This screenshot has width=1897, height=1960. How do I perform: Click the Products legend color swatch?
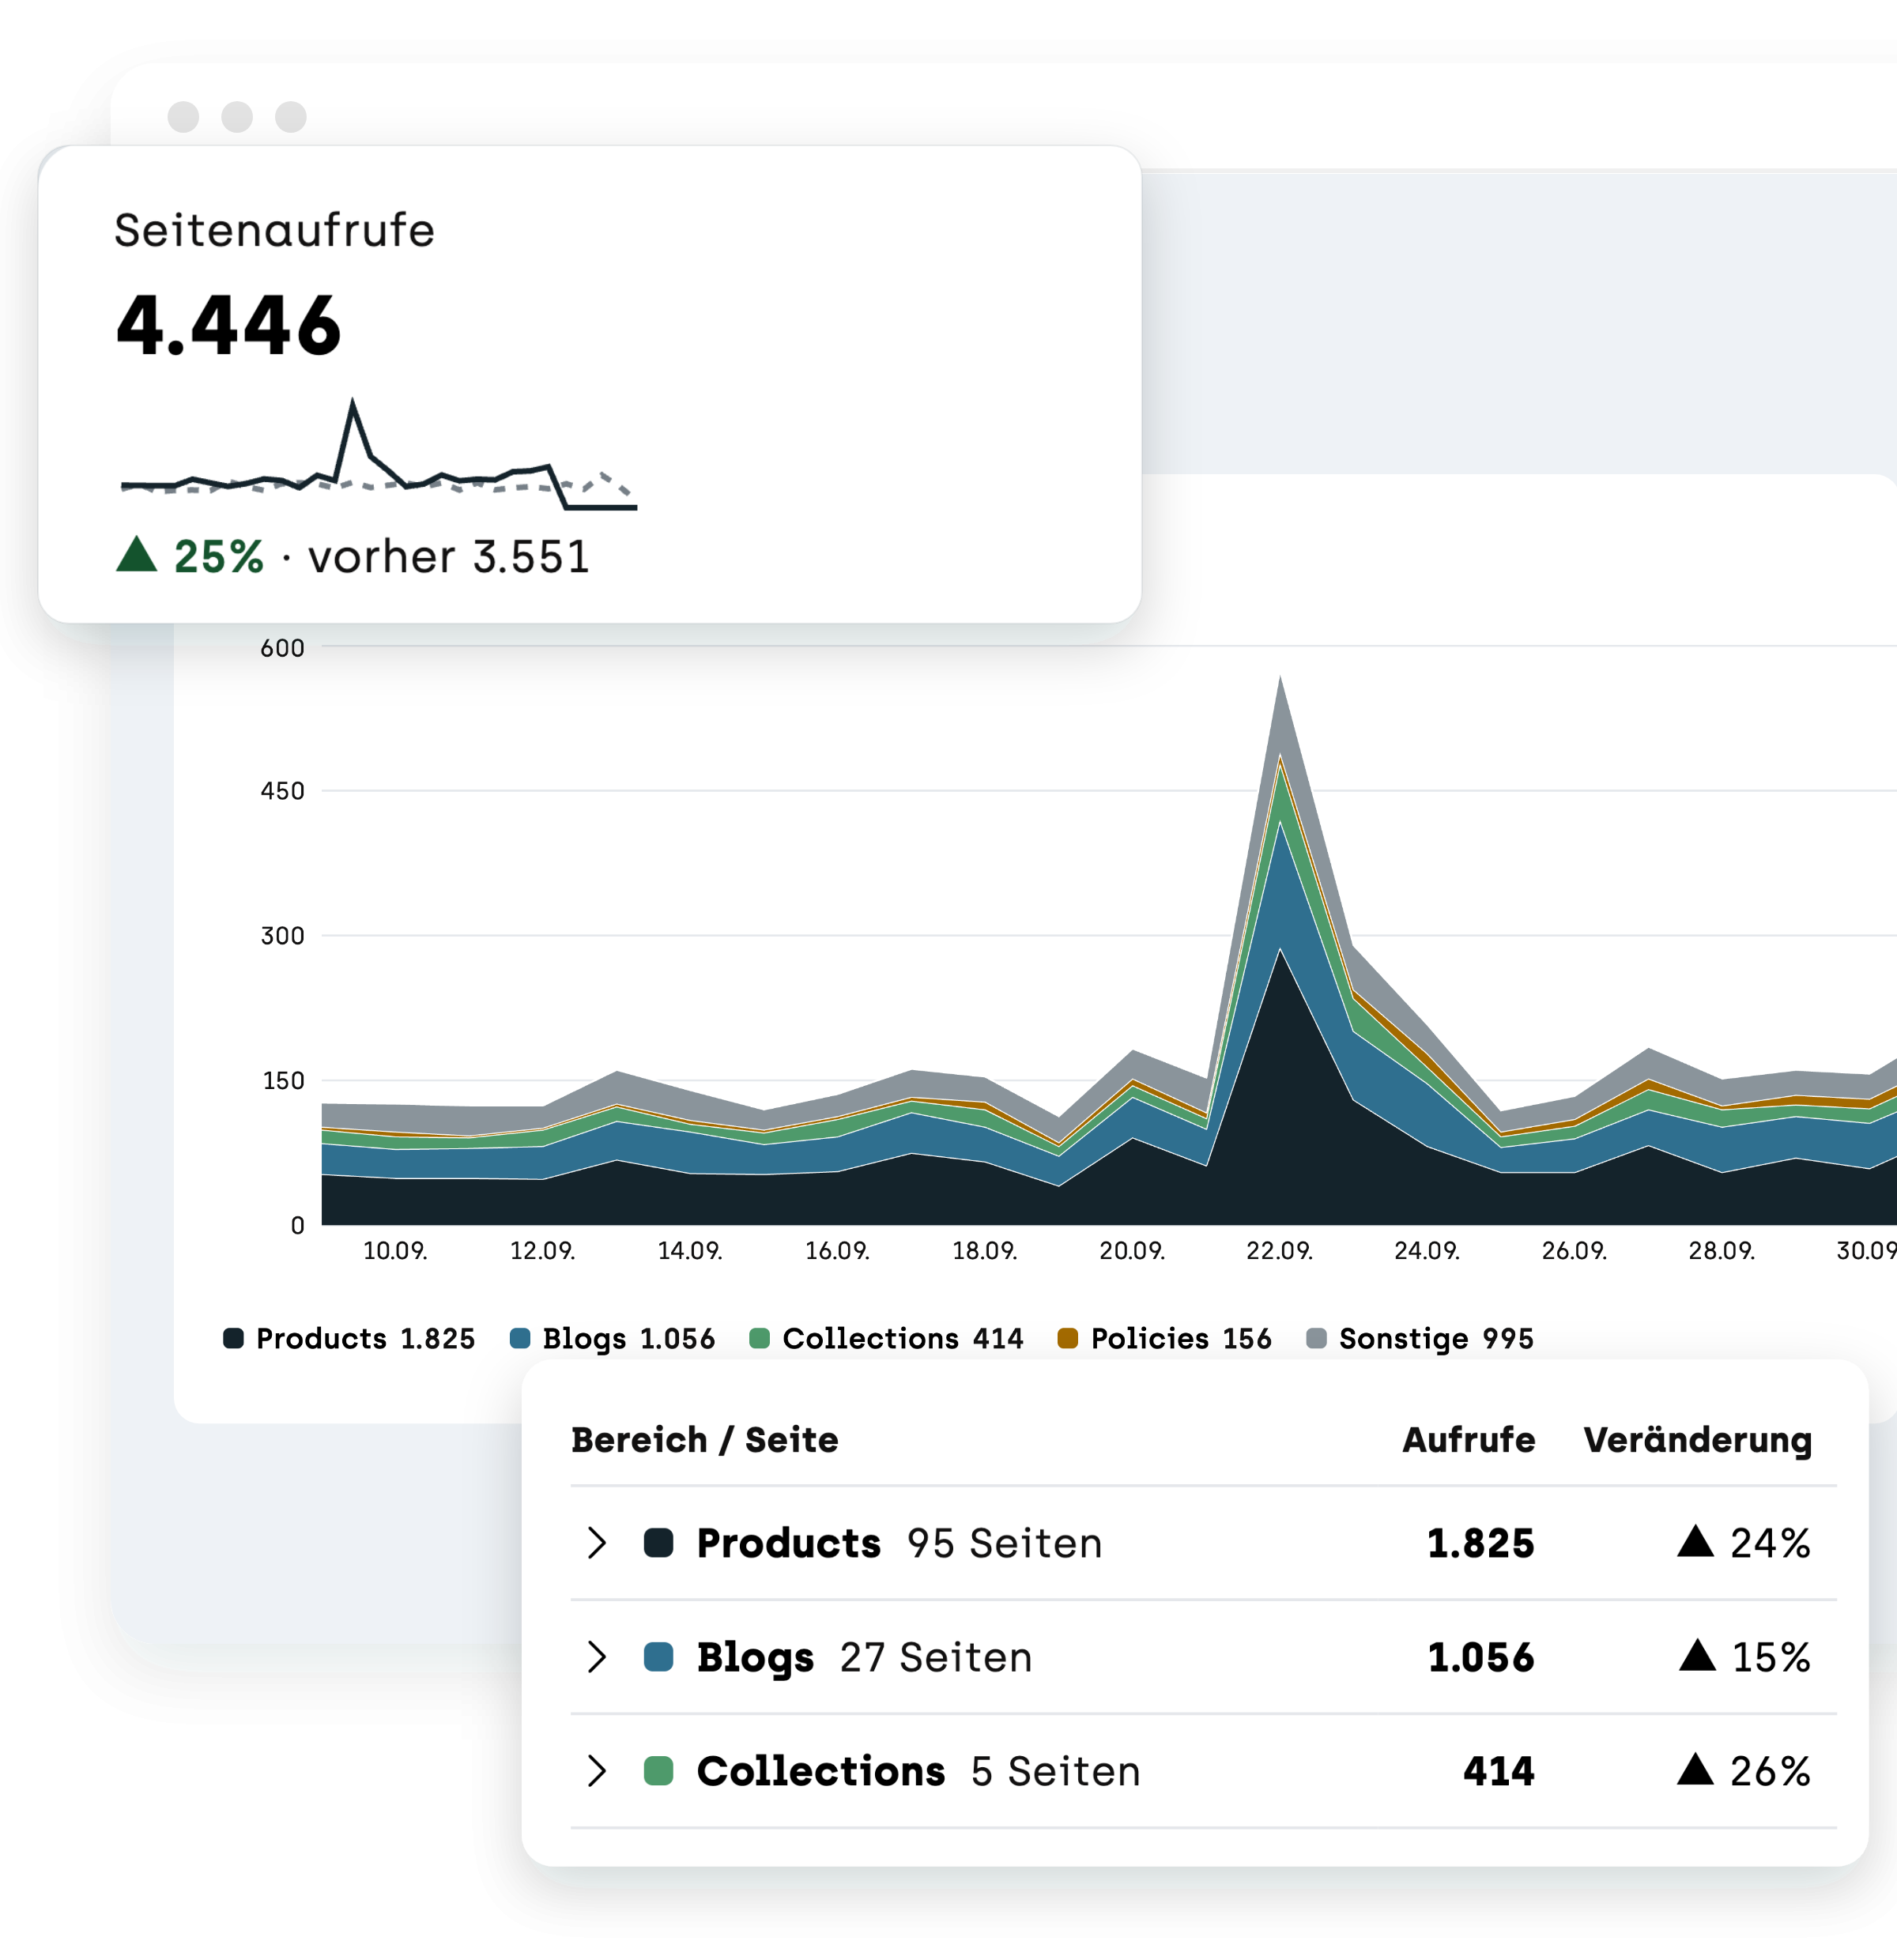233,1338
